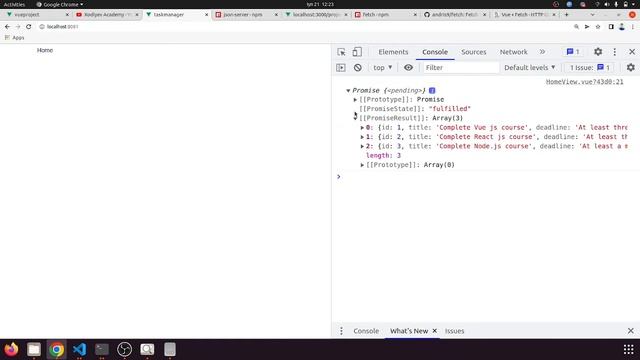
Task: Open the Network tab
Action: [513, 52]
